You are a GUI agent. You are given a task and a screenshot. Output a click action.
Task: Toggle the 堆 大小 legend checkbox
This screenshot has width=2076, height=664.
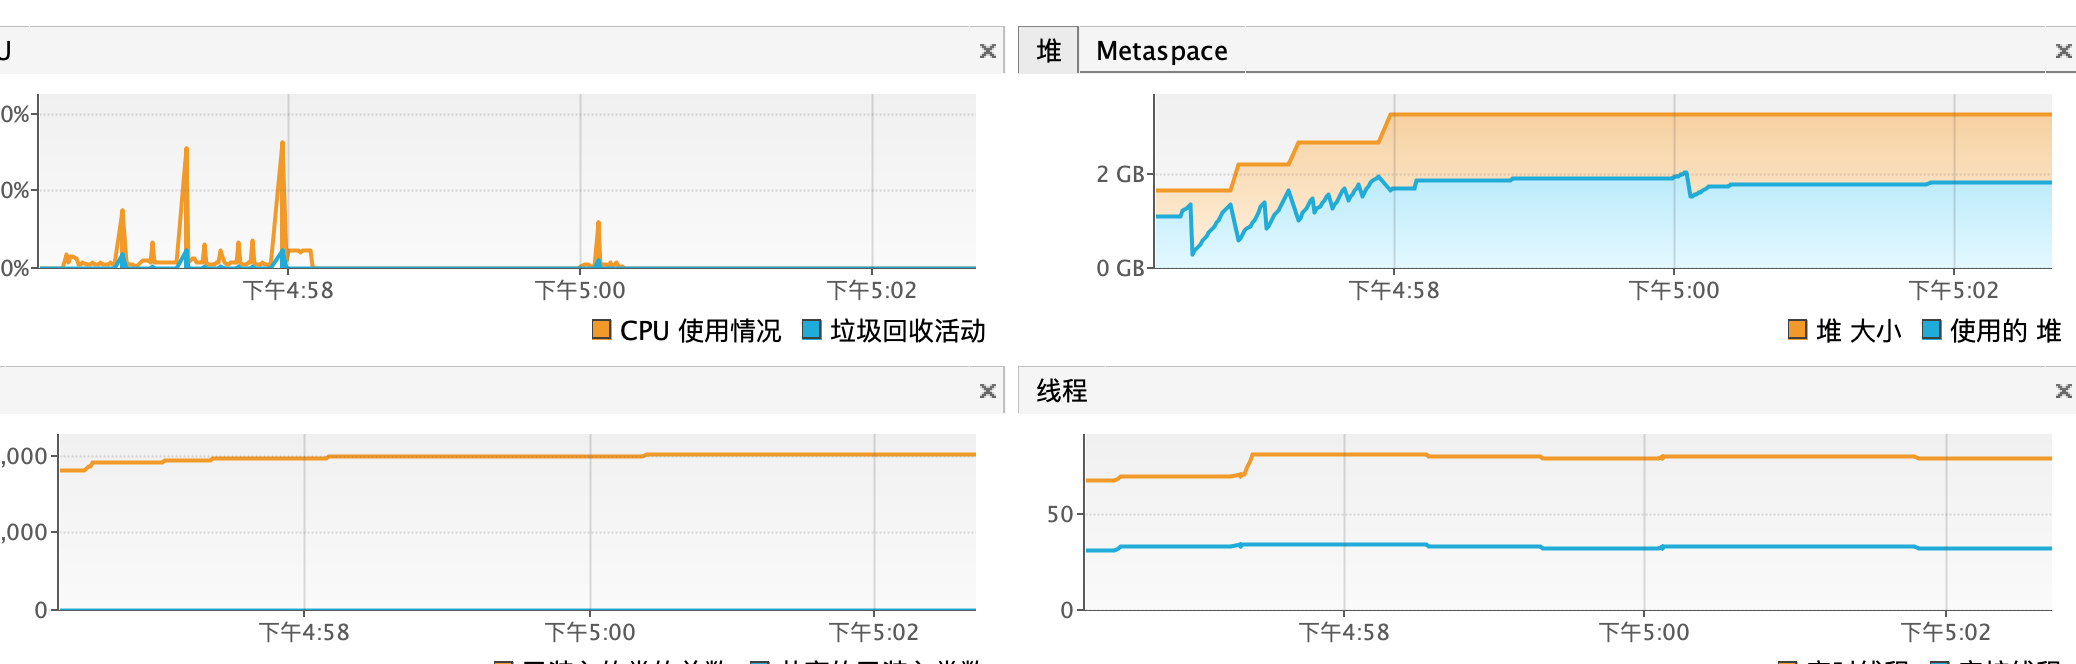pyautogui.click(x=1797, y=329)
